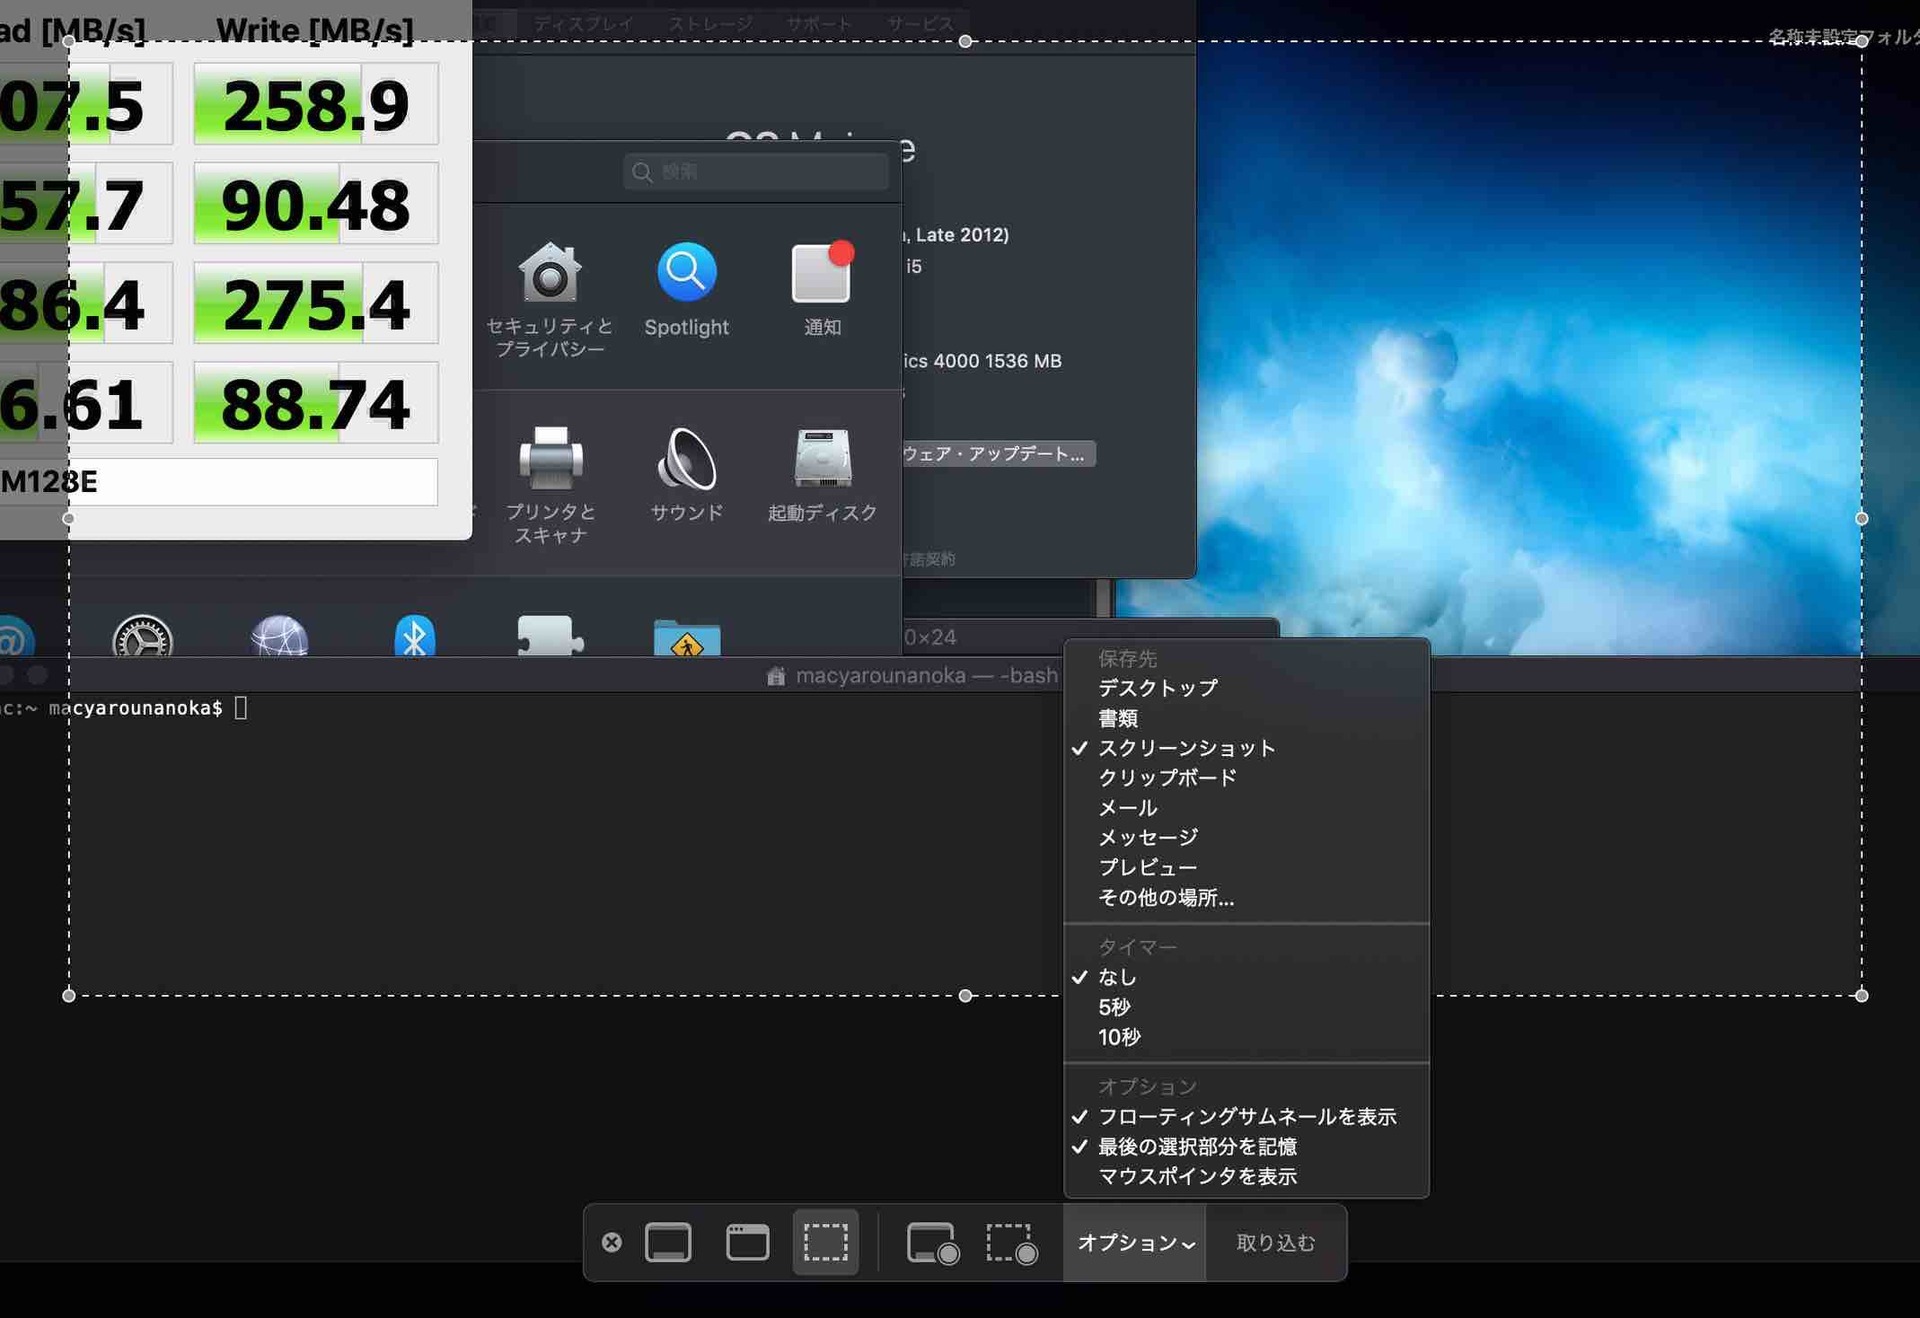Click the 取り込む capture button

coord(1275,1243)
